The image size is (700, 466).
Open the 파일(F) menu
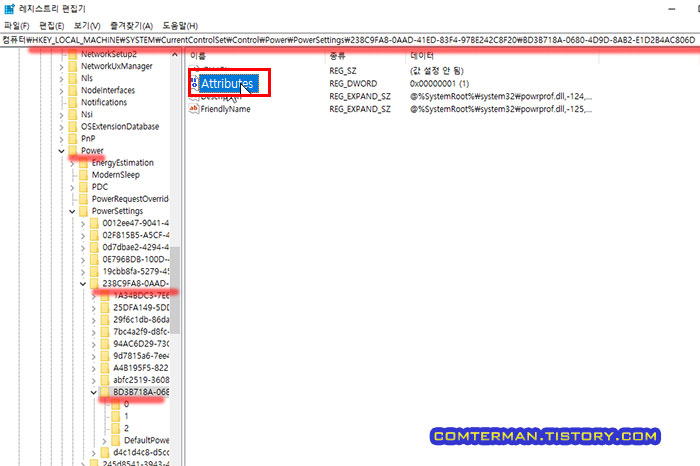coord(17,26)
